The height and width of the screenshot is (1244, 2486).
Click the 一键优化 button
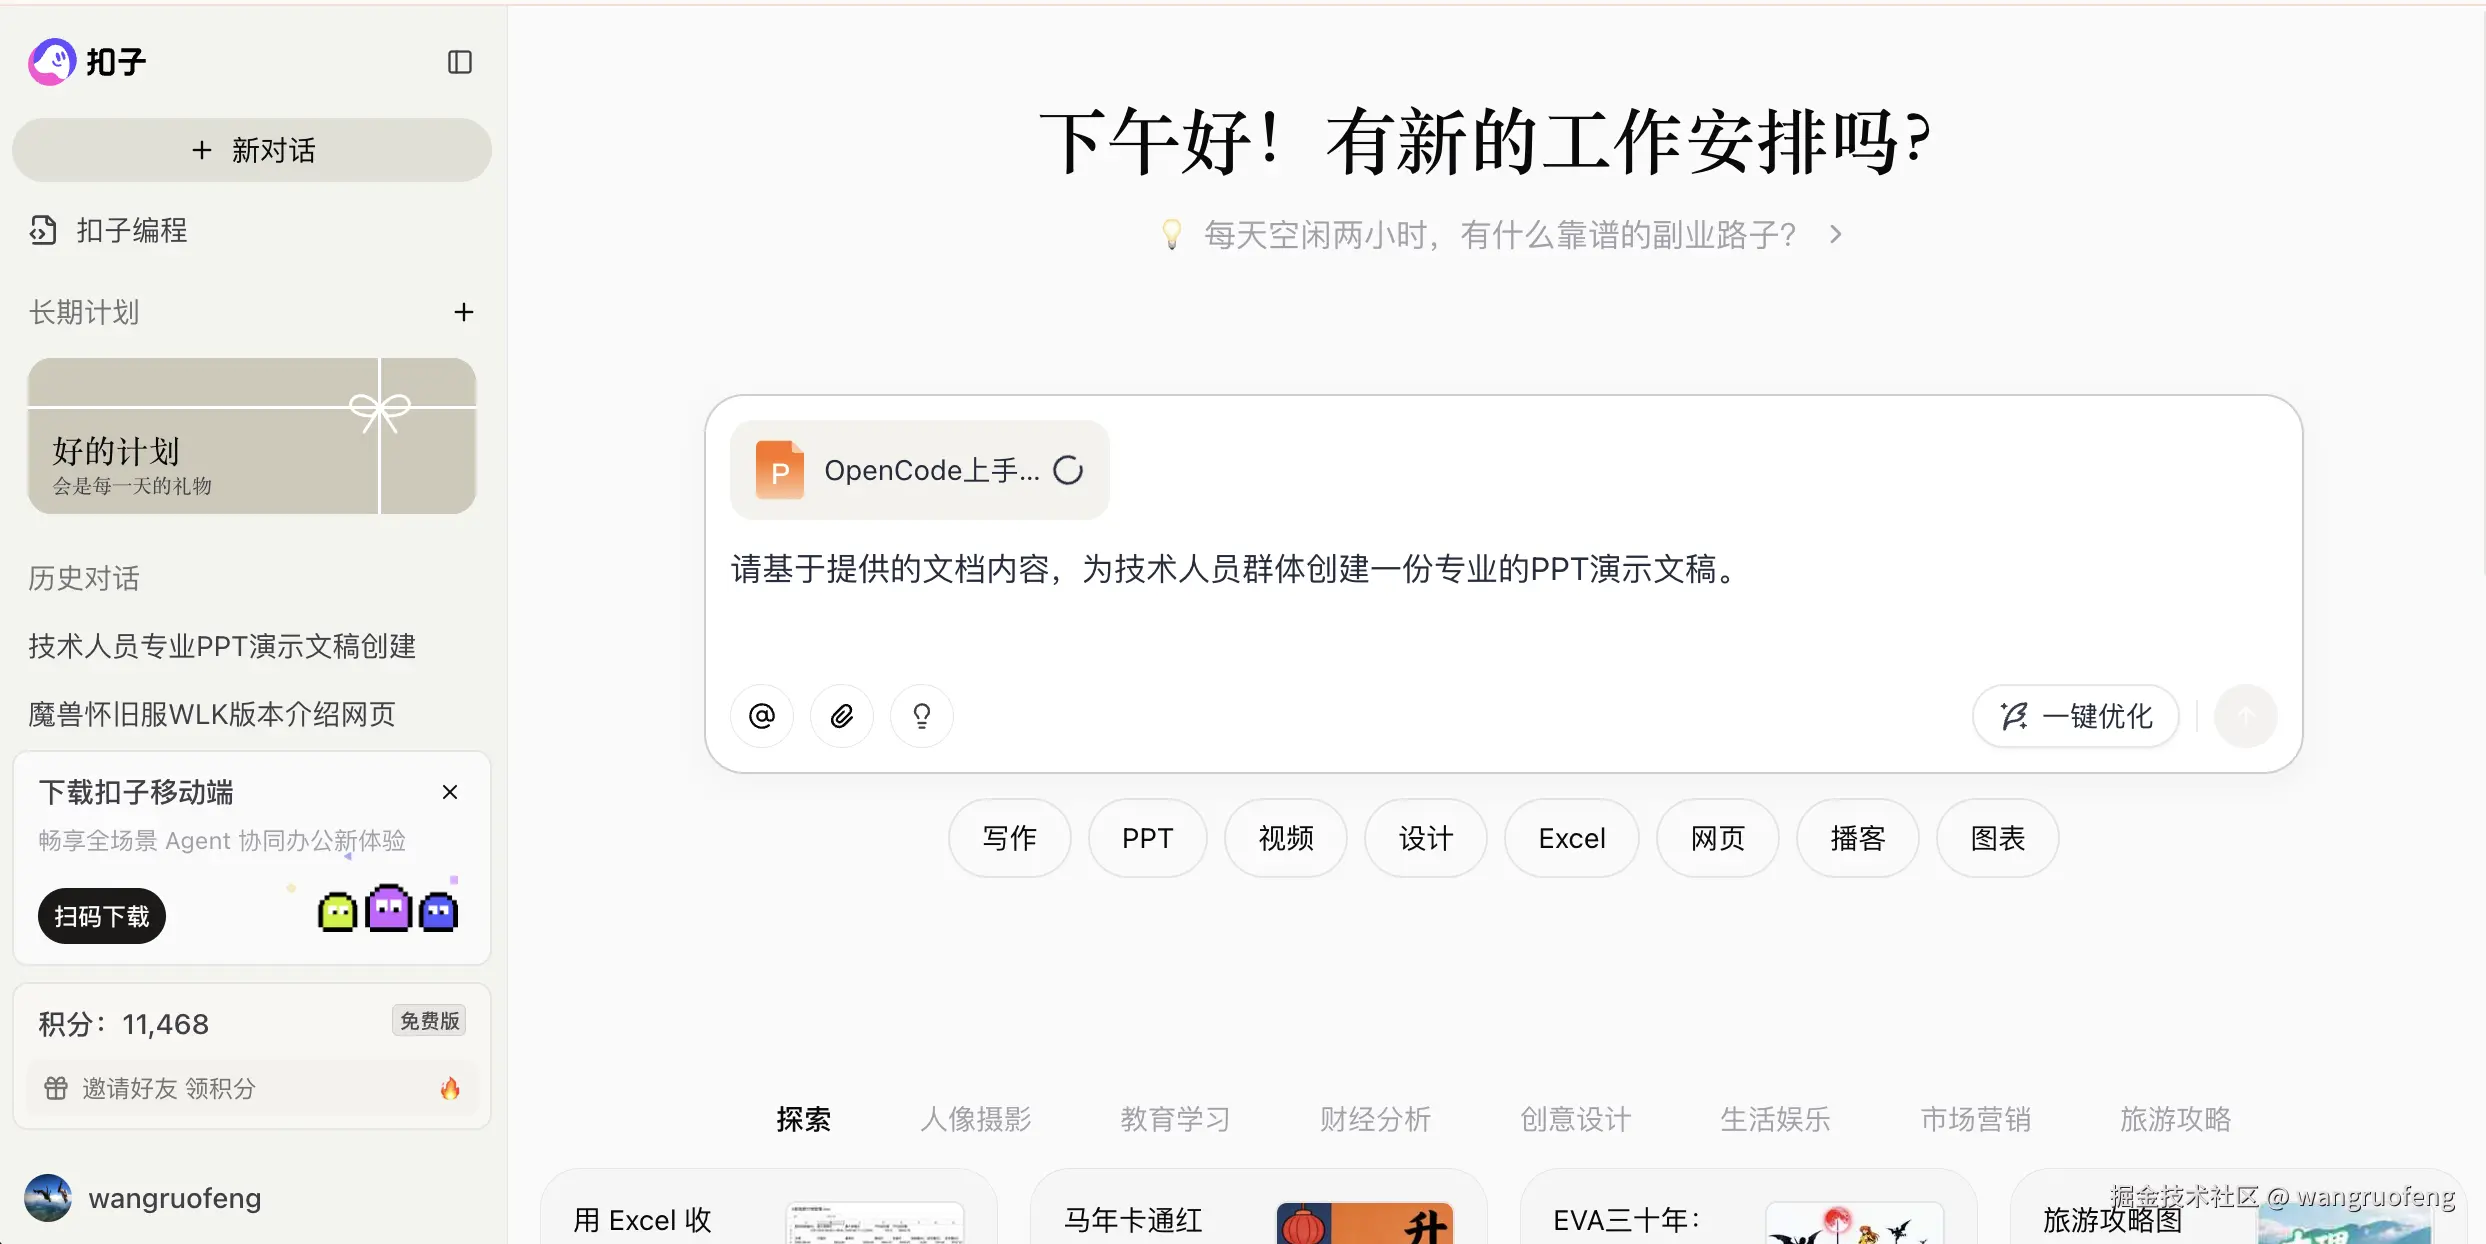tap(2076, 716)
